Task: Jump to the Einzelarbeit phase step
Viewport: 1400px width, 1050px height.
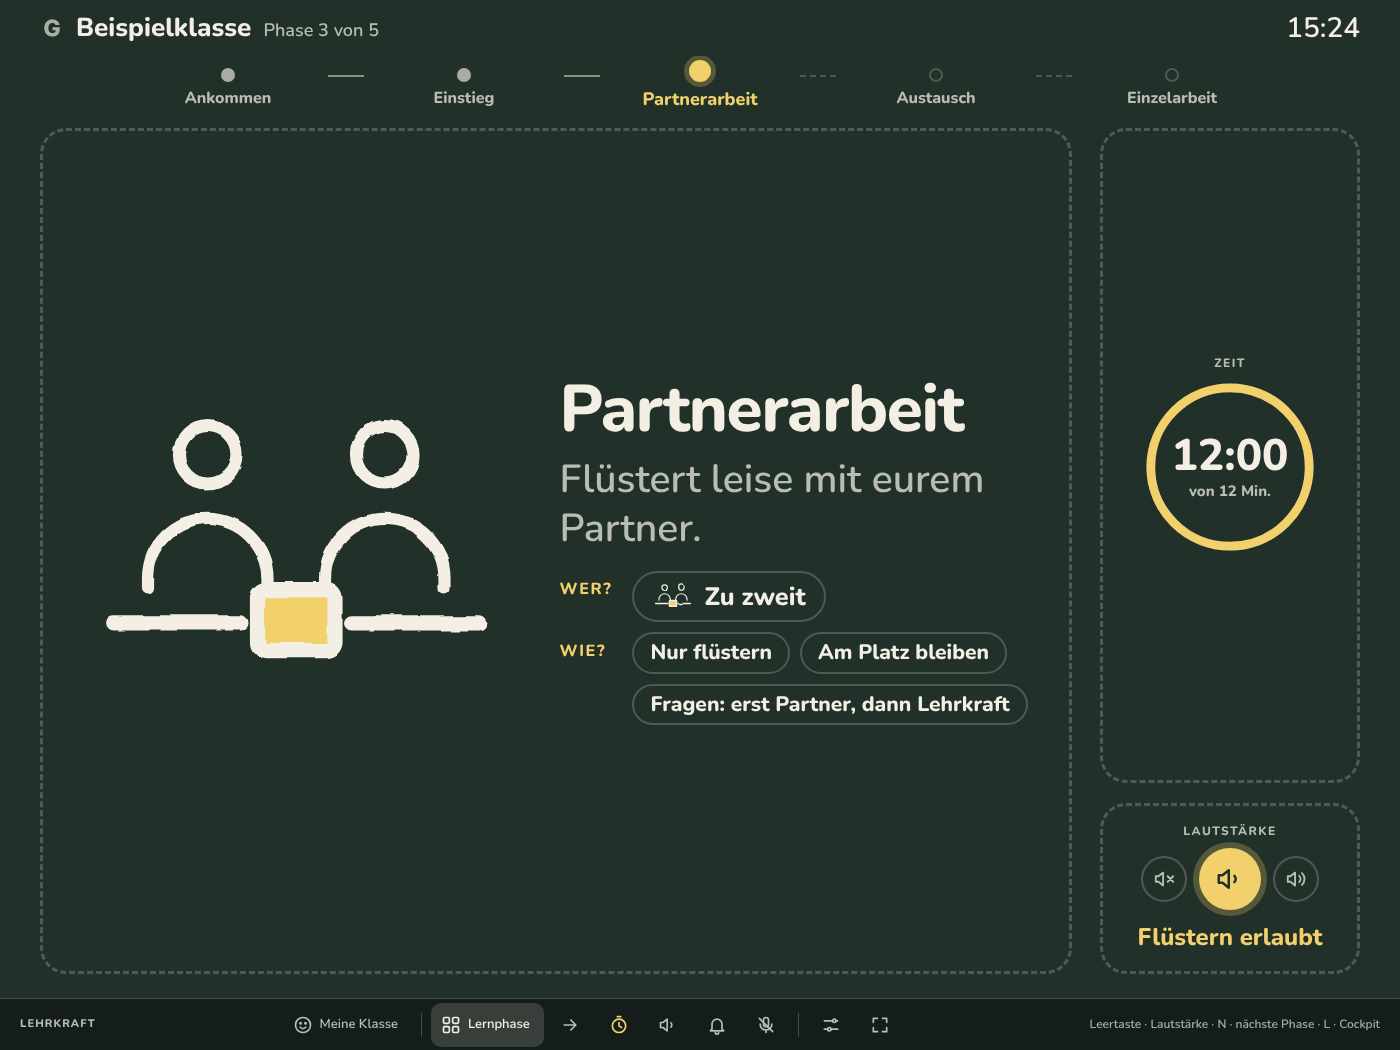Action: [x=1172, y=86]
